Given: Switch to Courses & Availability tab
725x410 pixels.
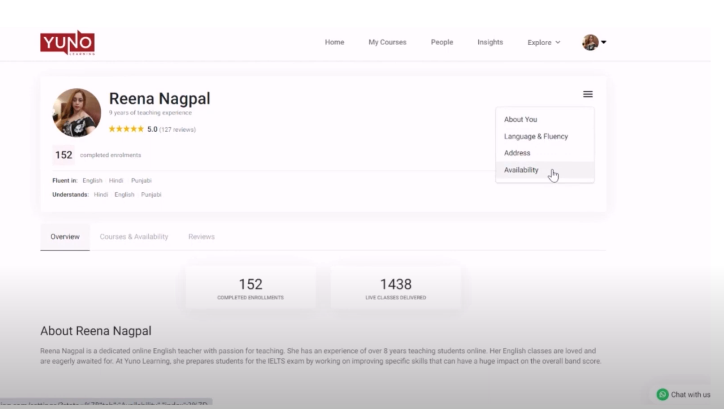Looking at the screenshot, I should [x=134, y=237].
